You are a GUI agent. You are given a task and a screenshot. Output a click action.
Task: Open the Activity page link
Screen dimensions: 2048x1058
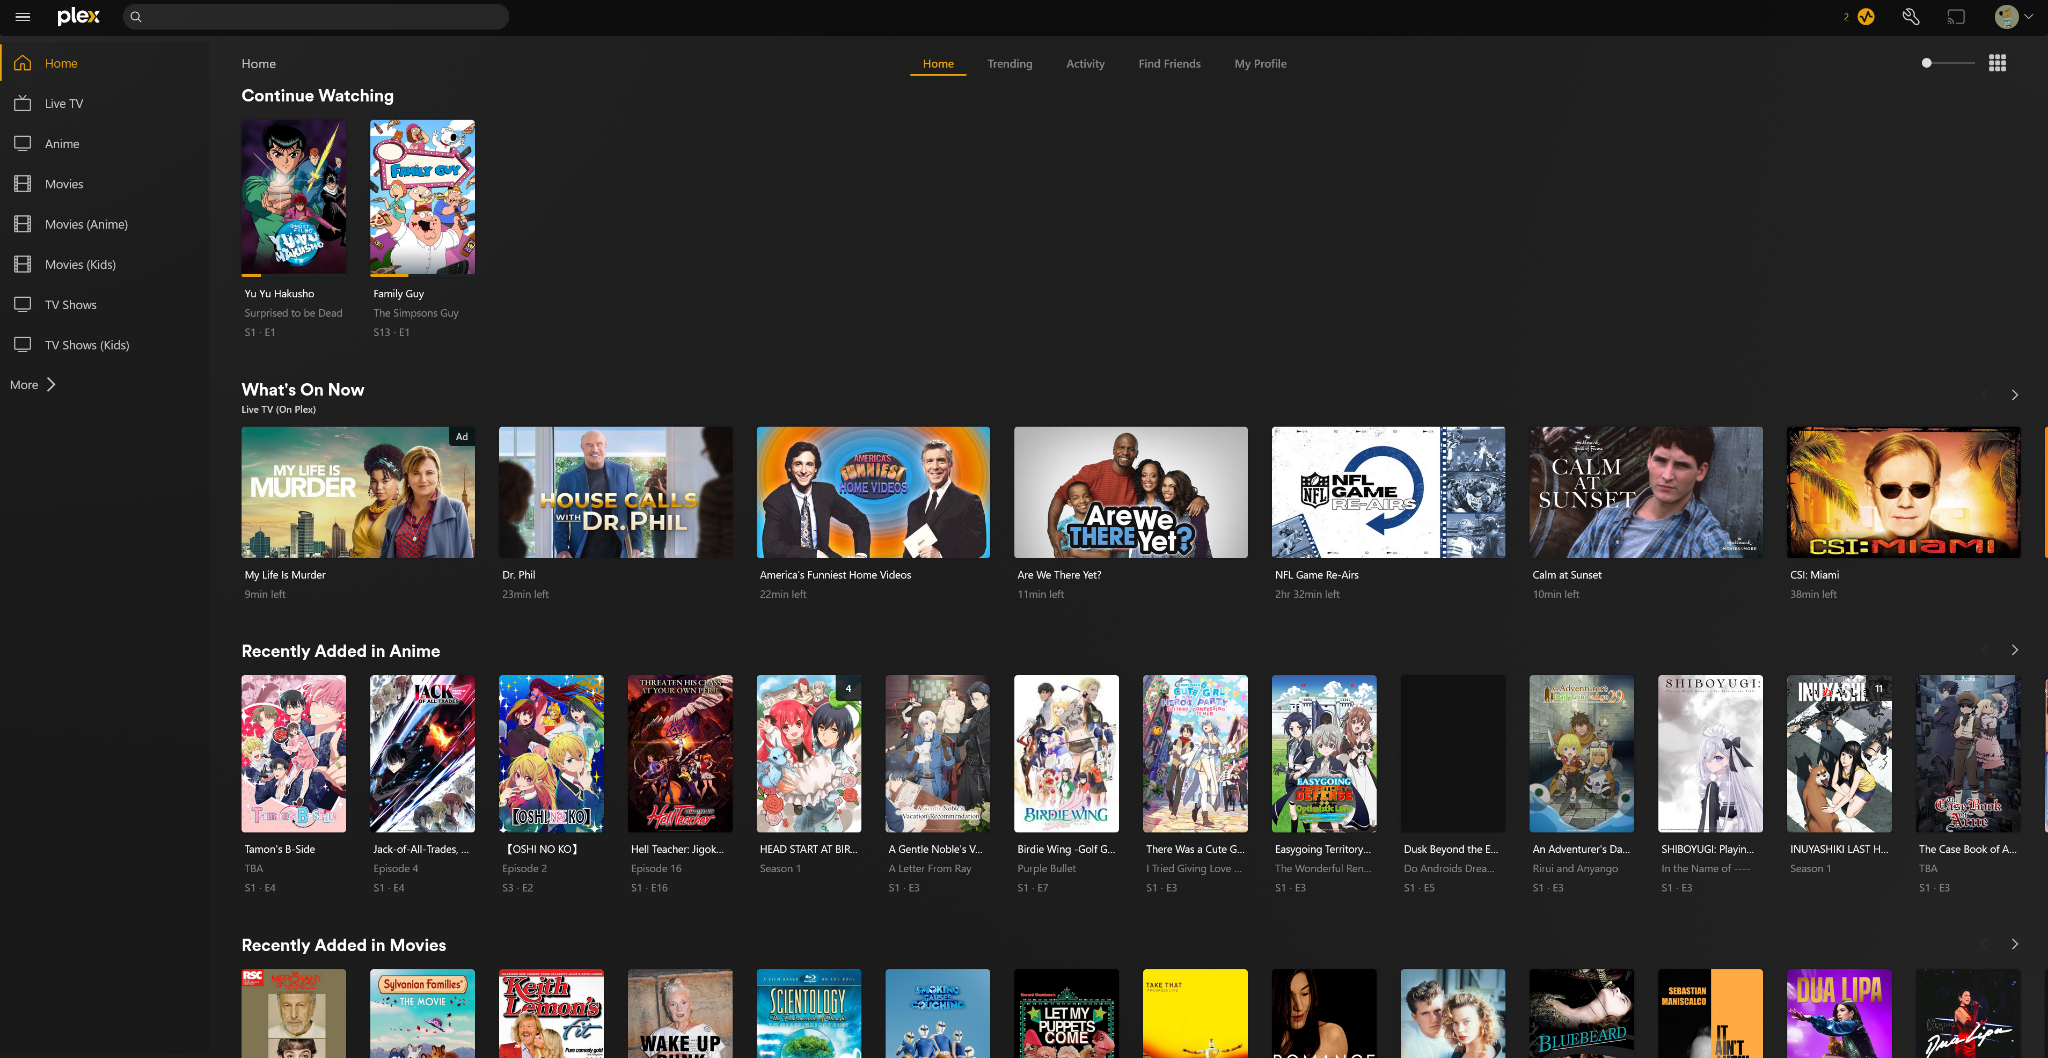tap(1085, 63)
